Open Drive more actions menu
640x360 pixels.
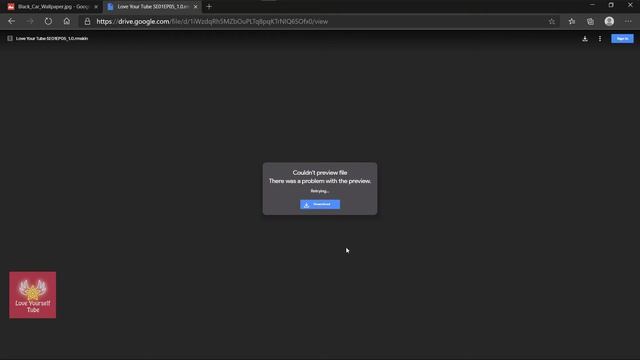(x=600, y=38)
